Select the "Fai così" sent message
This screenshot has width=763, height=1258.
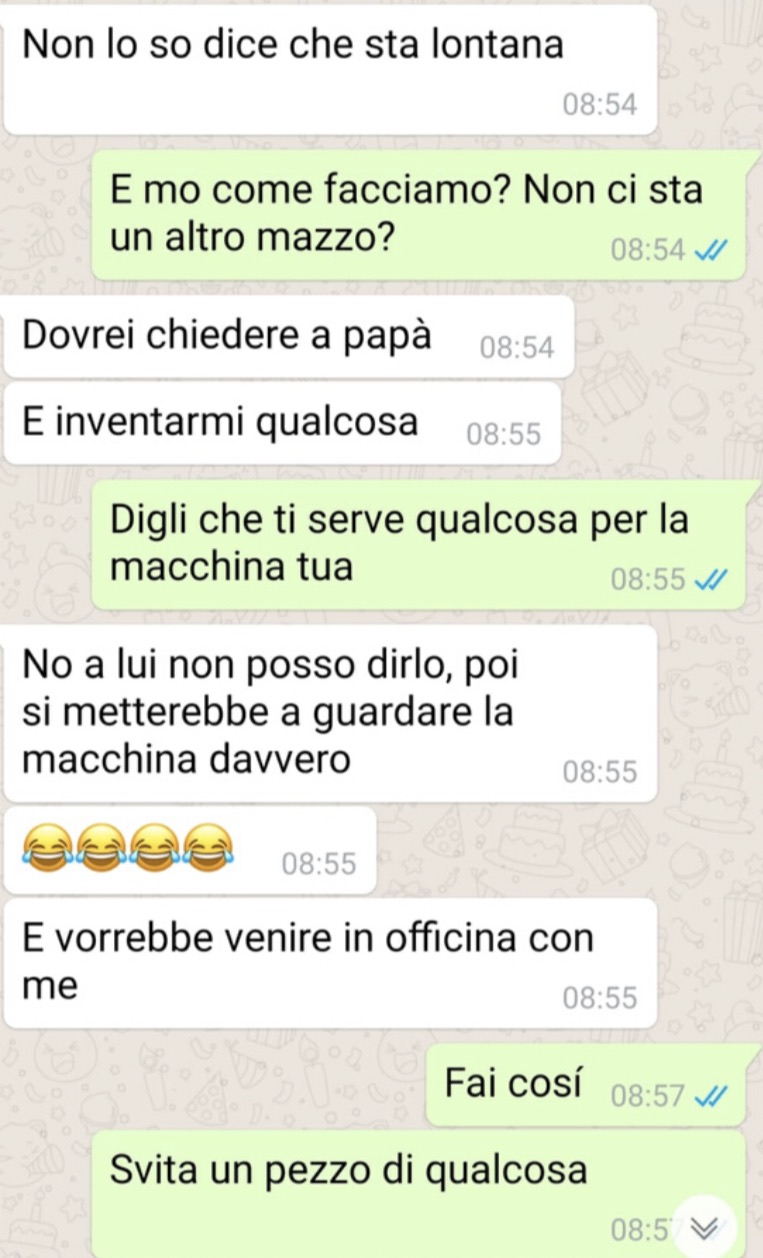tap(586, 1086)
